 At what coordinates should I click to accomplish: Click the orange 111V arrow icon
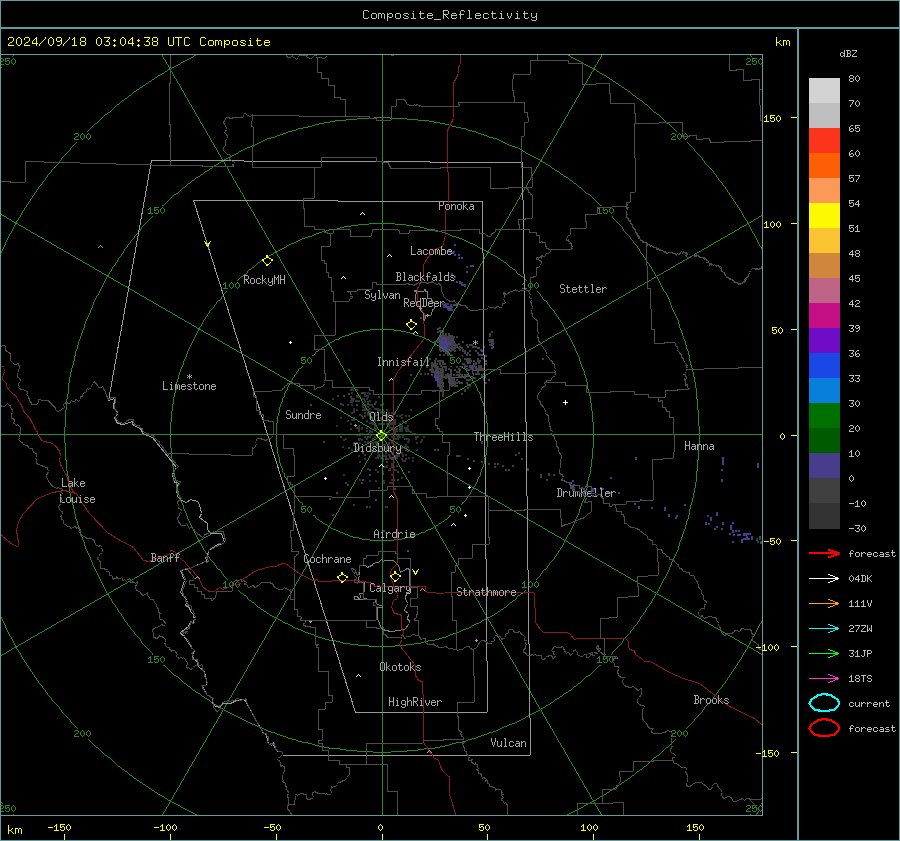coord(824,603)
